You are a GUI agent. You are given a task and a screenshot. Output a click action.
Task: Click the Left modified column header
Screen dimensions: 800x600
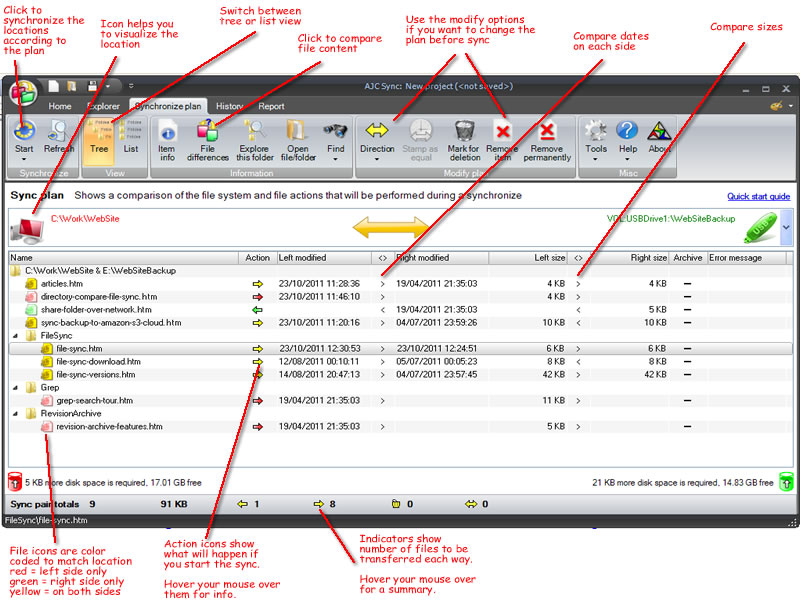pos(323,258)
